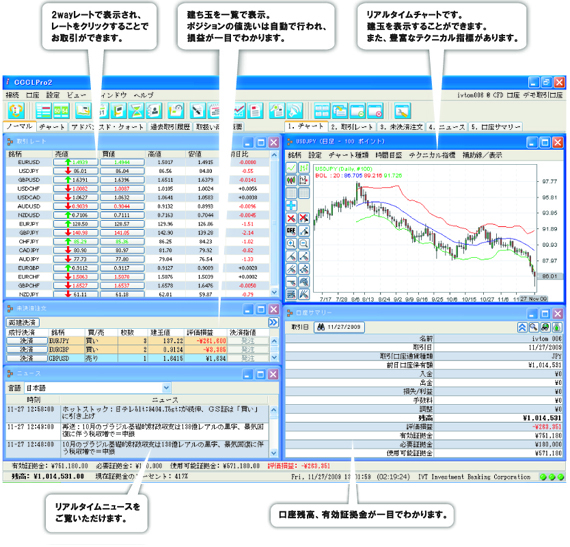Image resolution: width=570 pixels, height=547 pixels.
Task: Click the green two-panel quote board icon
Action: pyautogui.click(x=61, y=110)
